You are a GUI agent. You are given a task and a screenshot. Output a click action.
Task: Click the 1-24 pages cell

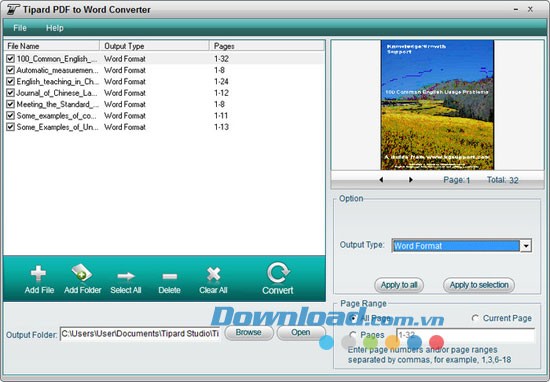tap(221, 81)
